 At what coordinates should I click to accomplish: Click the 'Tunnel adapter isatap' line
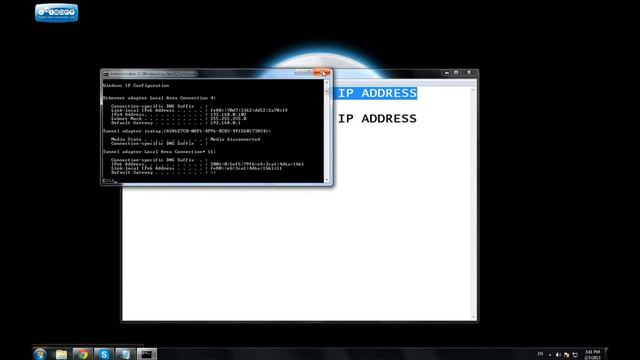pos(187,131)
